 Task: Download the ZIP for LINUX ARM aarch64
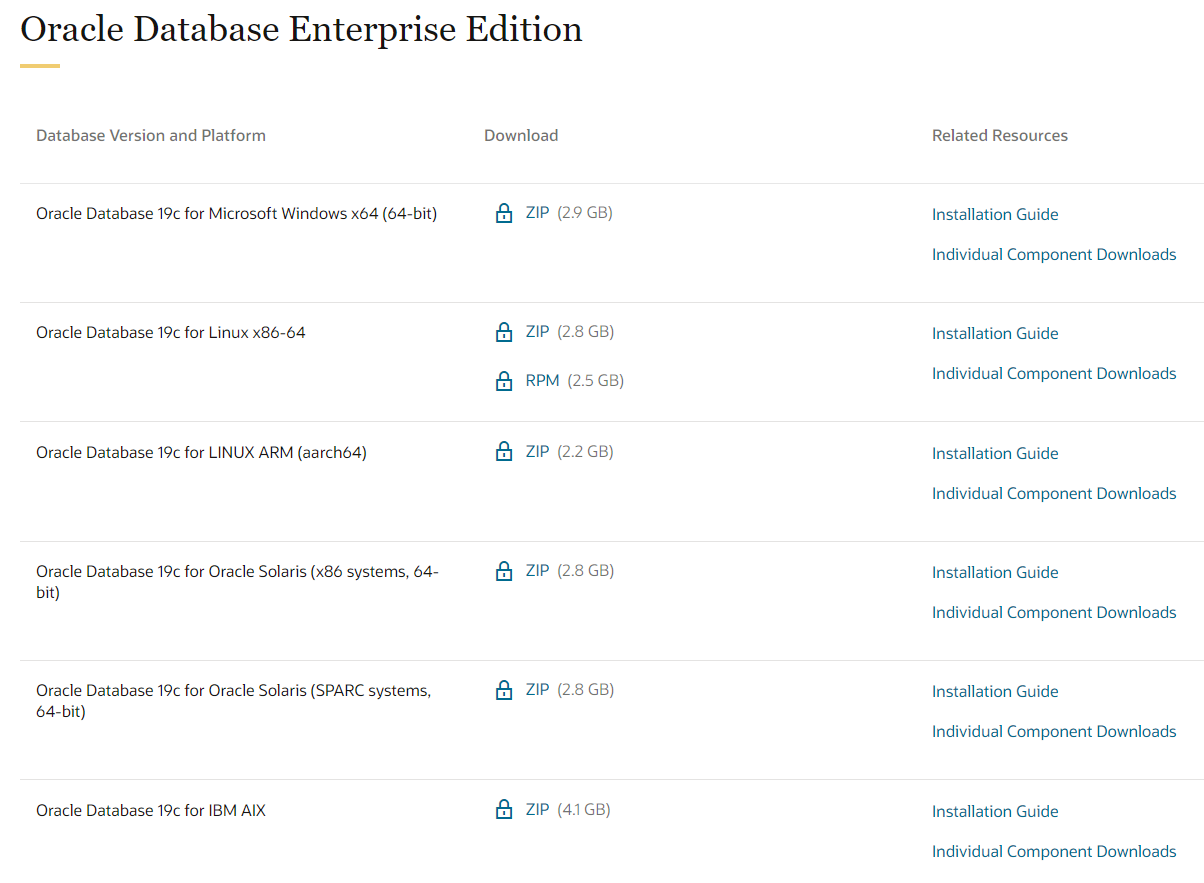pyautogui.click(x=537, y=451)
